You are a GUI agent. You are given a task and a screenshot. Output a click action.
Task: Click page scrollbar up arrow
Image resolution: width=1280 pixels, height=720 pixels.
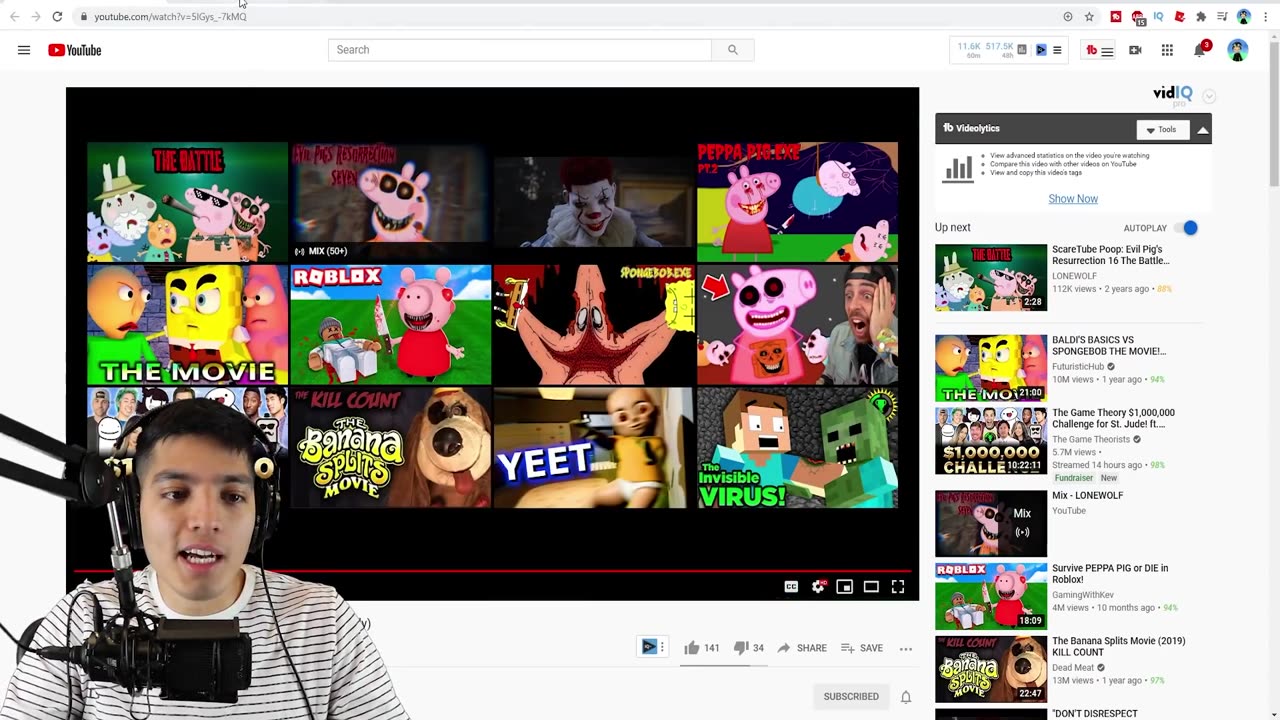[1274, 37]
